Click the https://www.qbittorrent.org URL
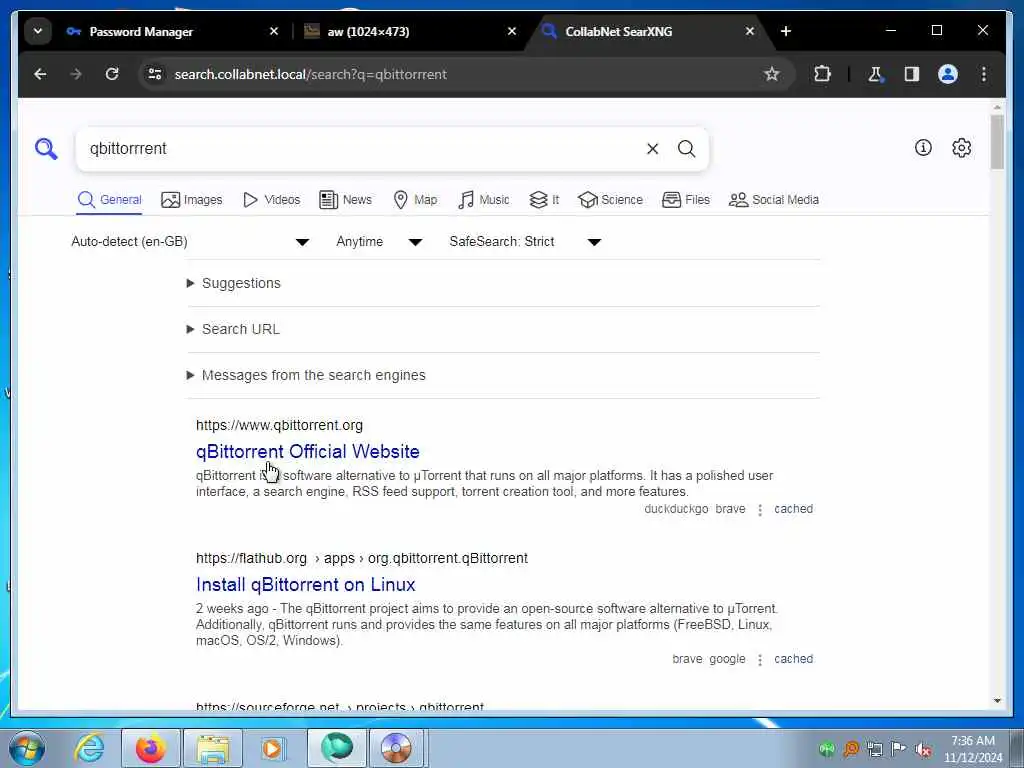Viewport: 1024px width, 768px height. (x=280, y=425)
